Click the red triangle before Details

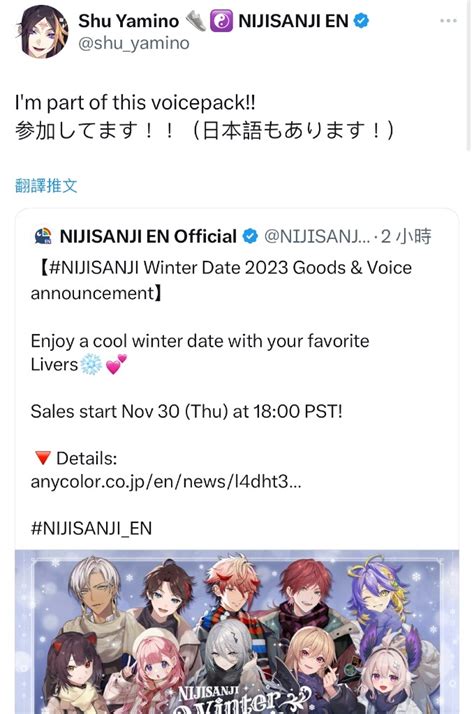point(43,458)
